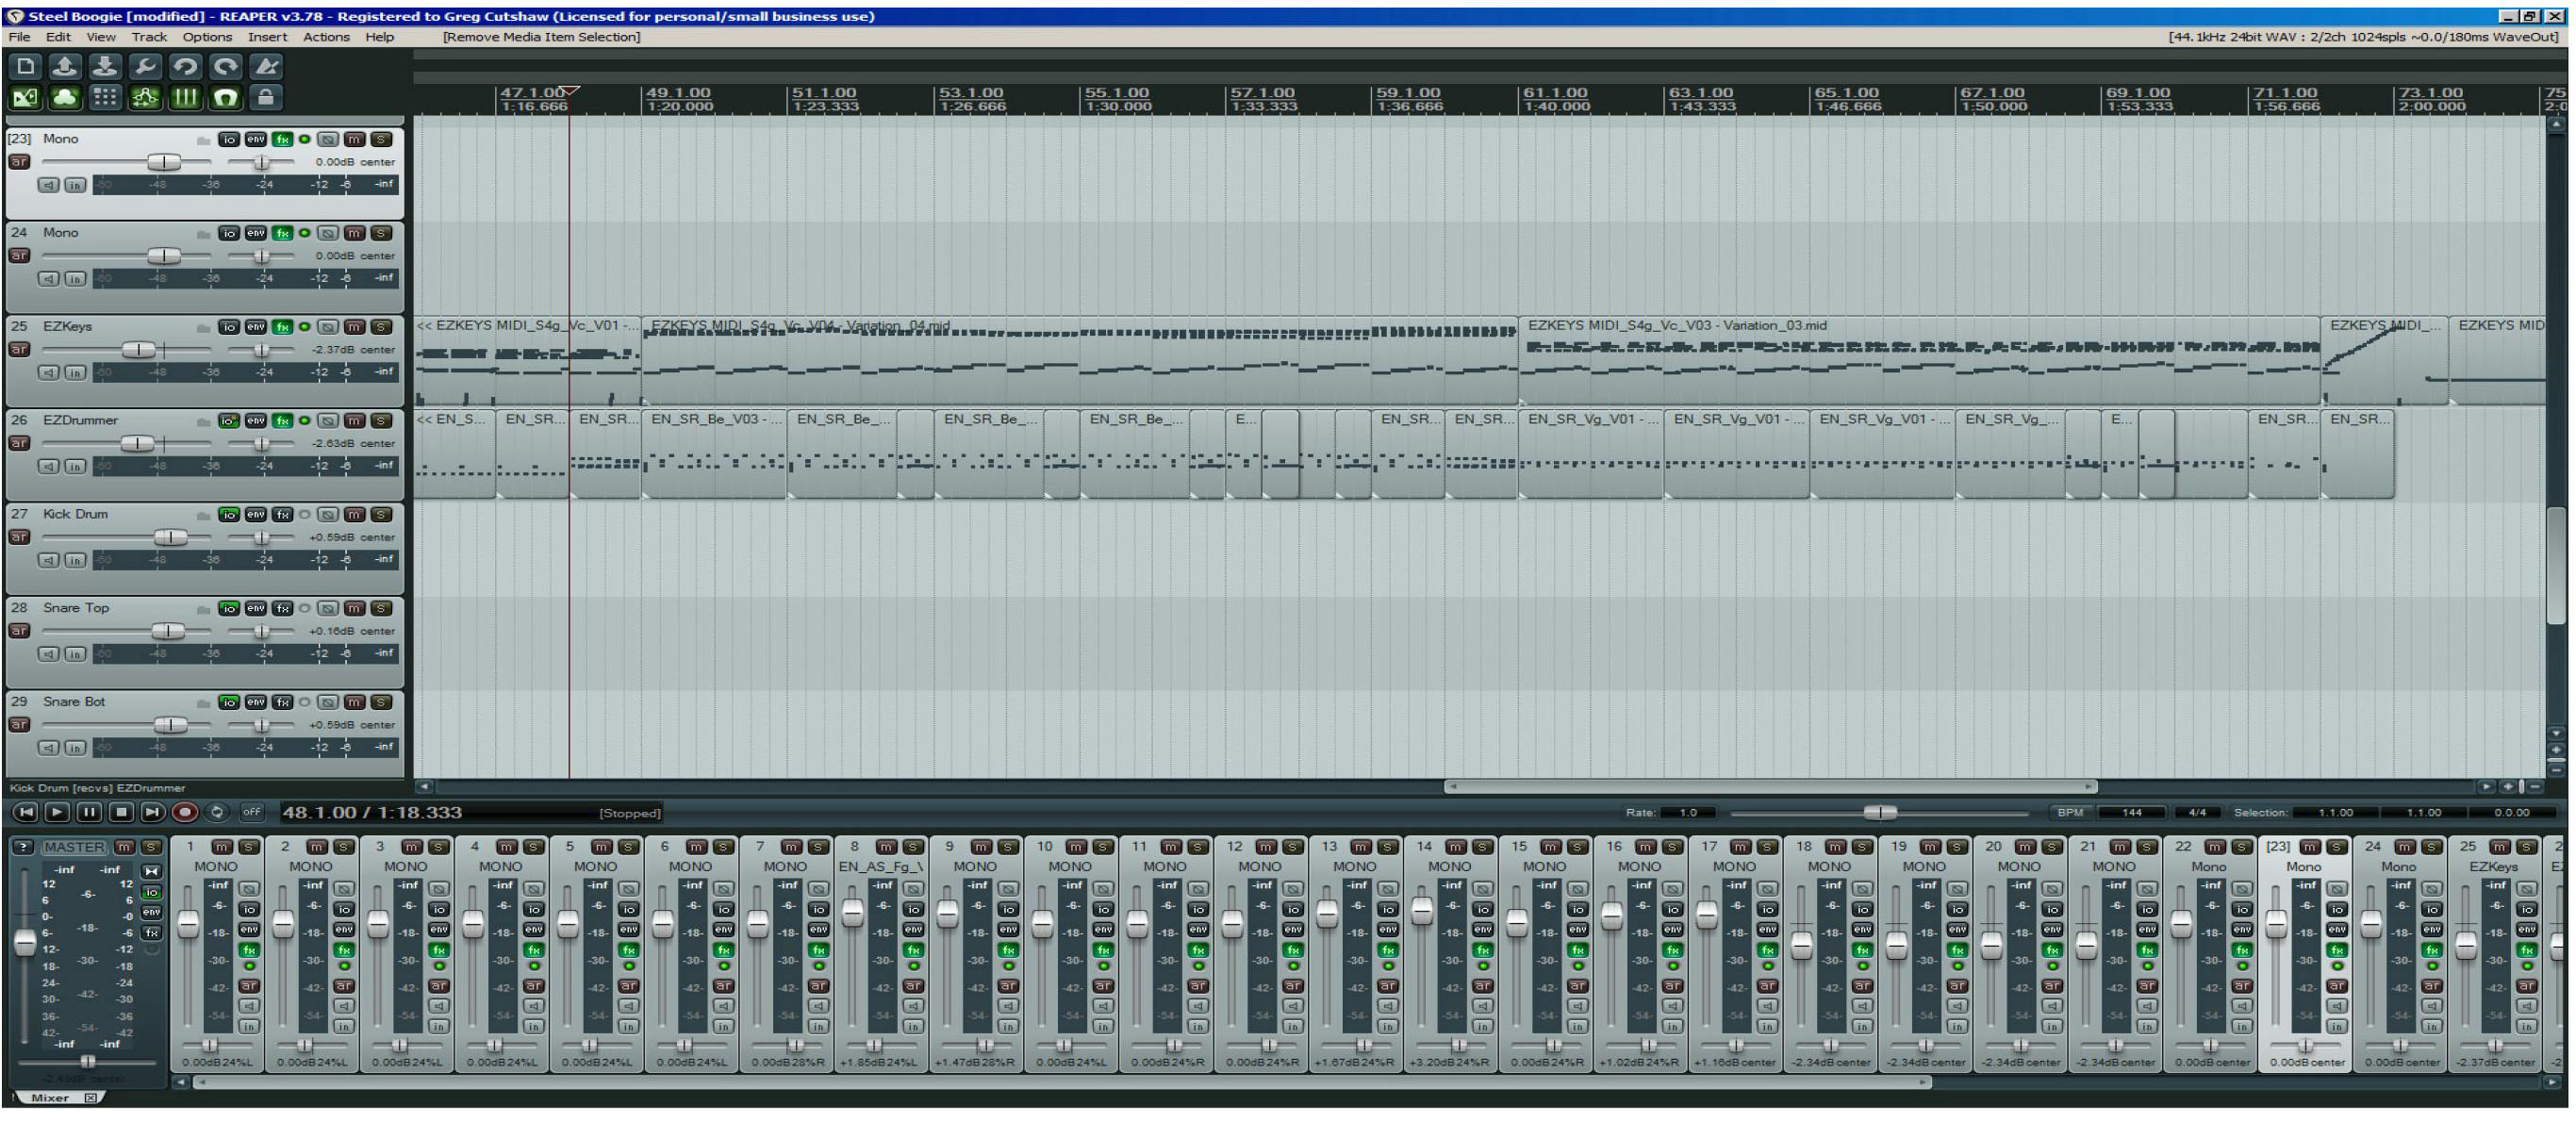Open the io routing button on track 24
Viewport: 2576px width, 1122px height.
pos(228,232)
